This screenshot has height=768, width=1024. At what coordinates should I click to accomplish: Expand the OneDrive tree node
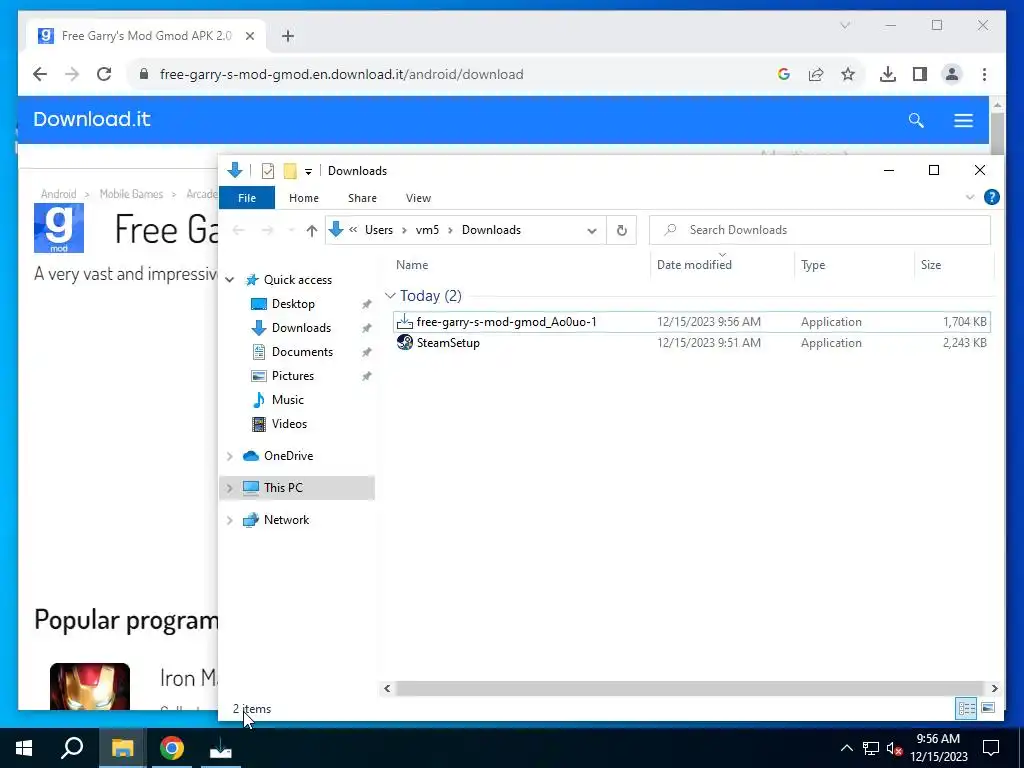230,456
